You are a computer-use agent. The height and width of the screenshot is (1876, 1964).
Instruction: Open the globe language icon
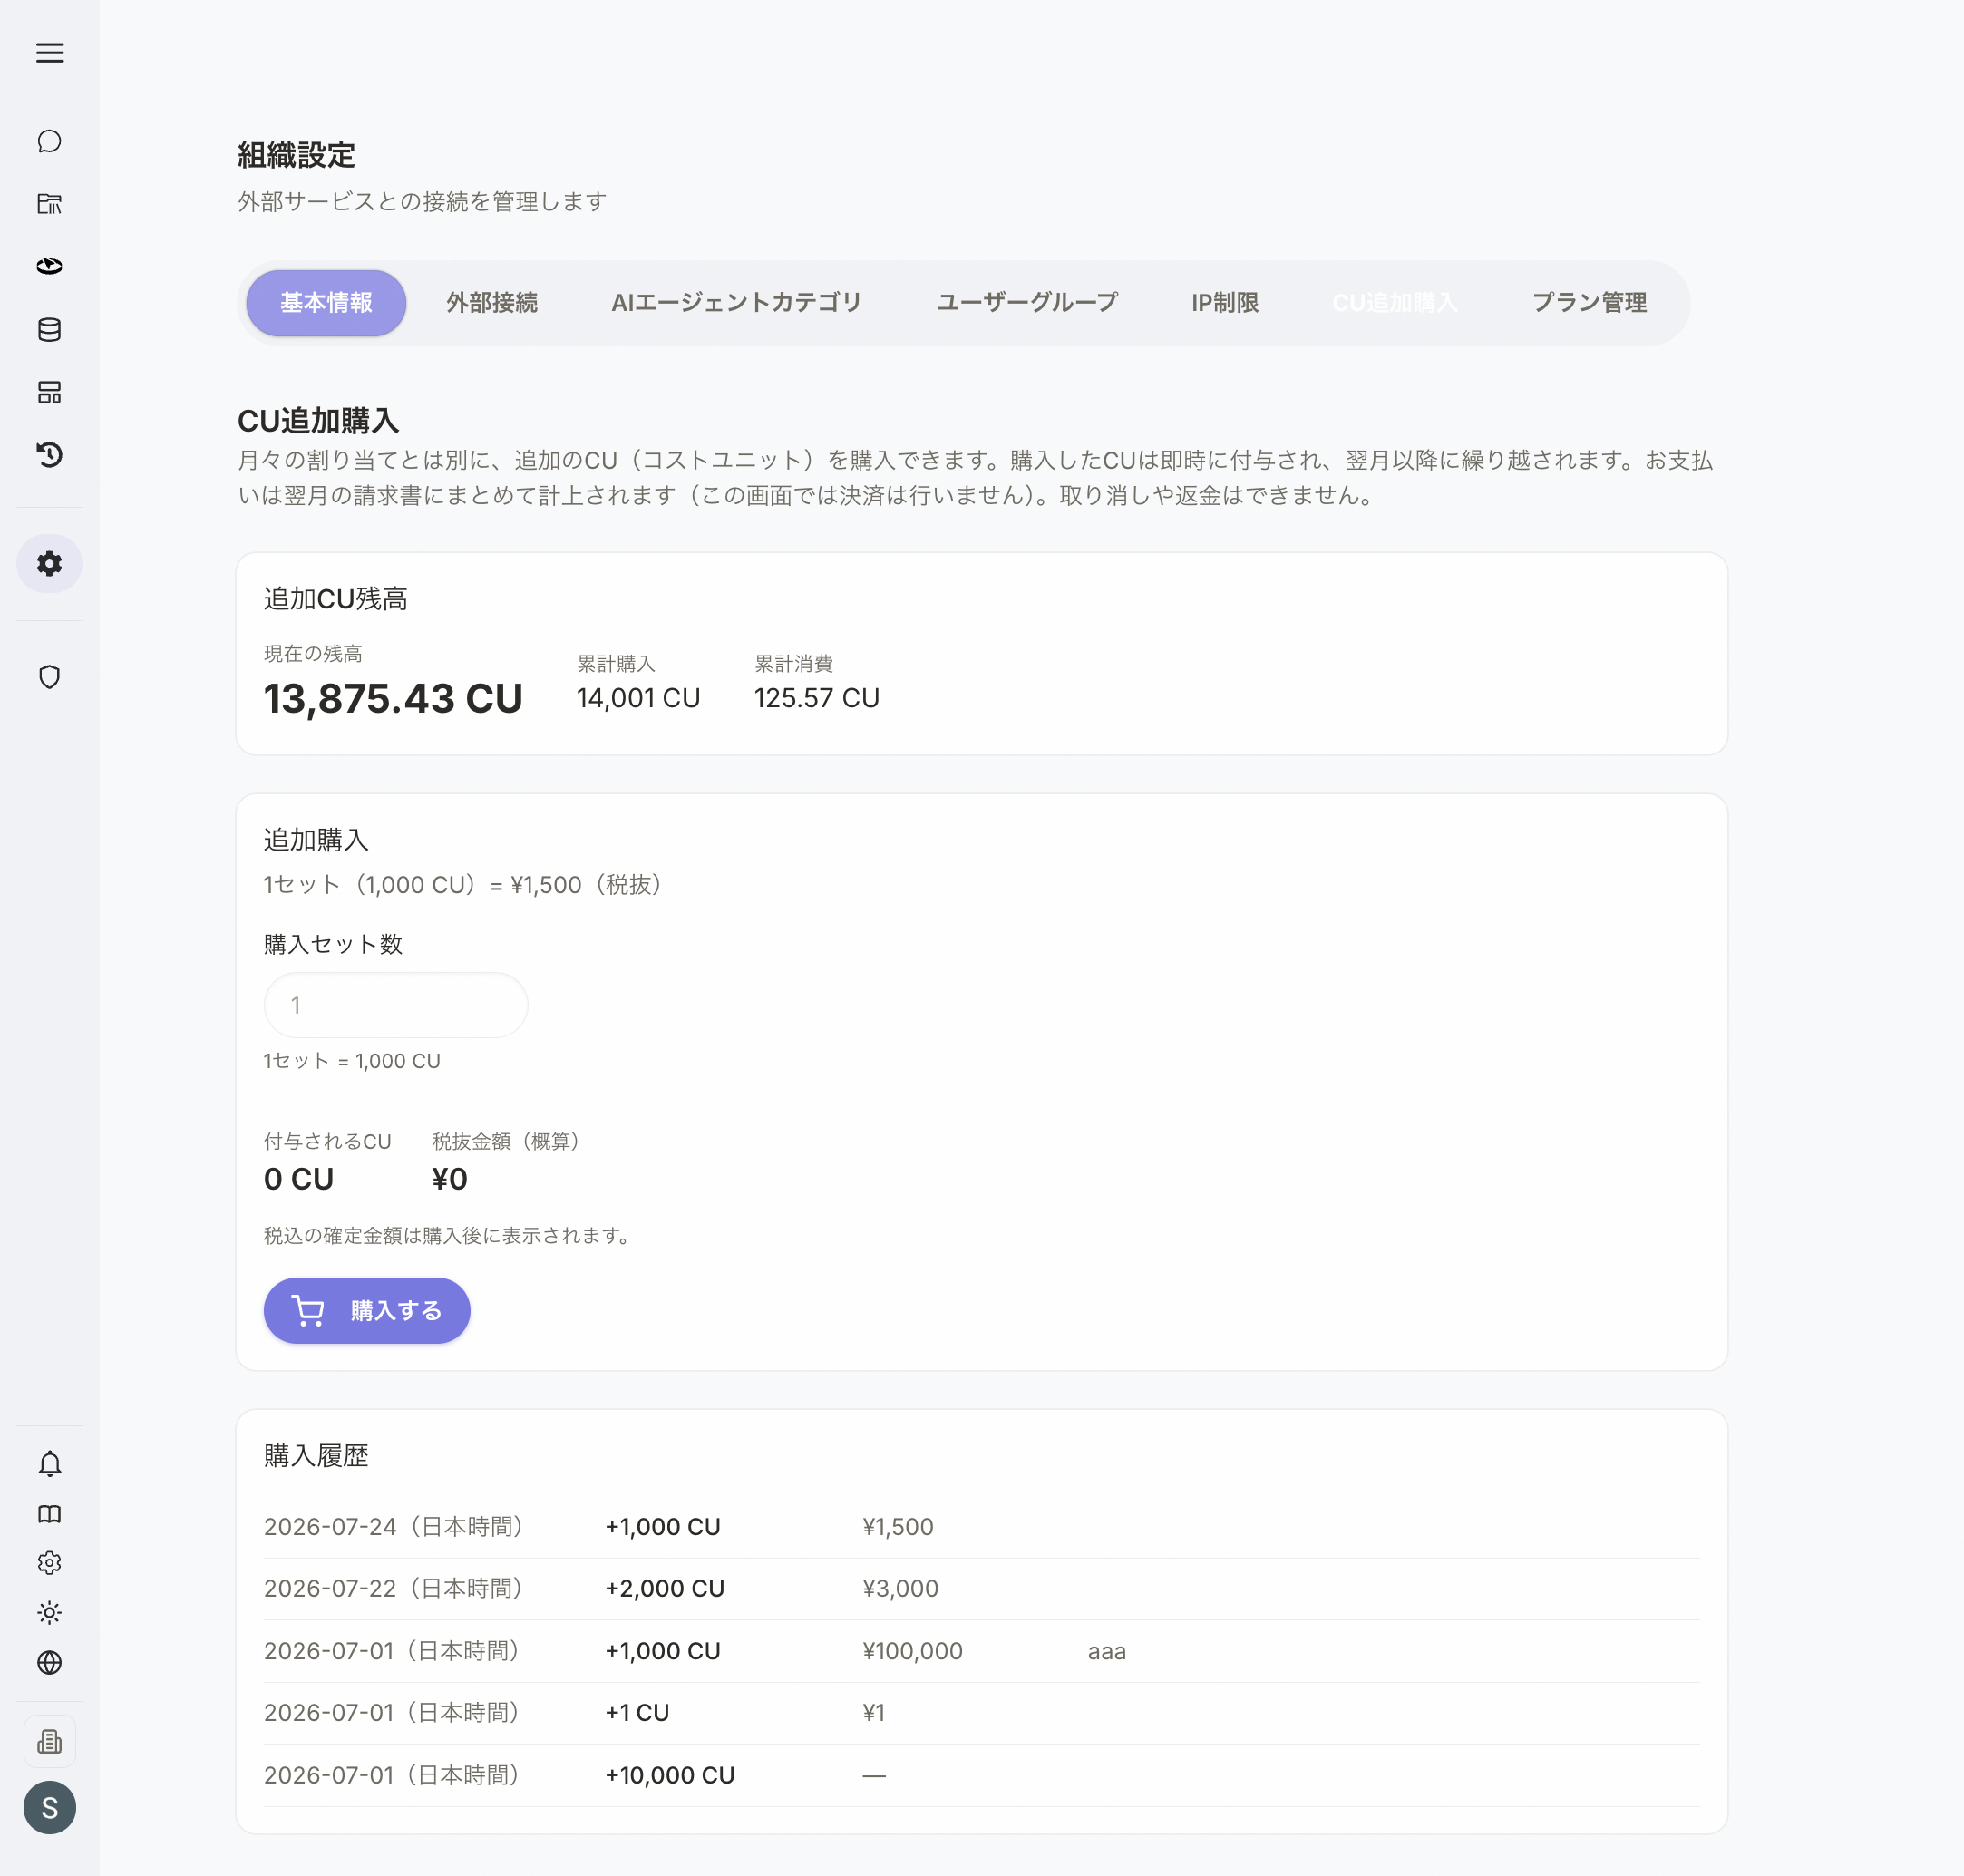point(49,1662)
